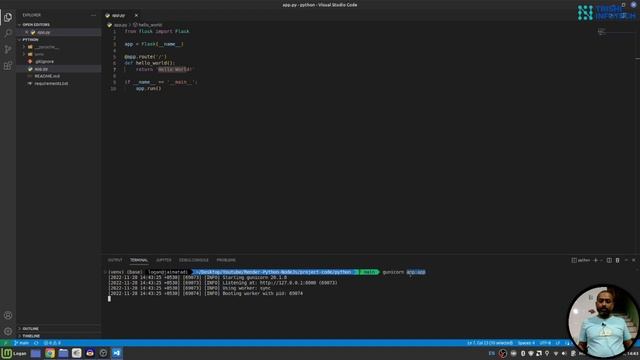Split the terminal
The width and height of the screenshot is (640, 360).
click(609, 260)
